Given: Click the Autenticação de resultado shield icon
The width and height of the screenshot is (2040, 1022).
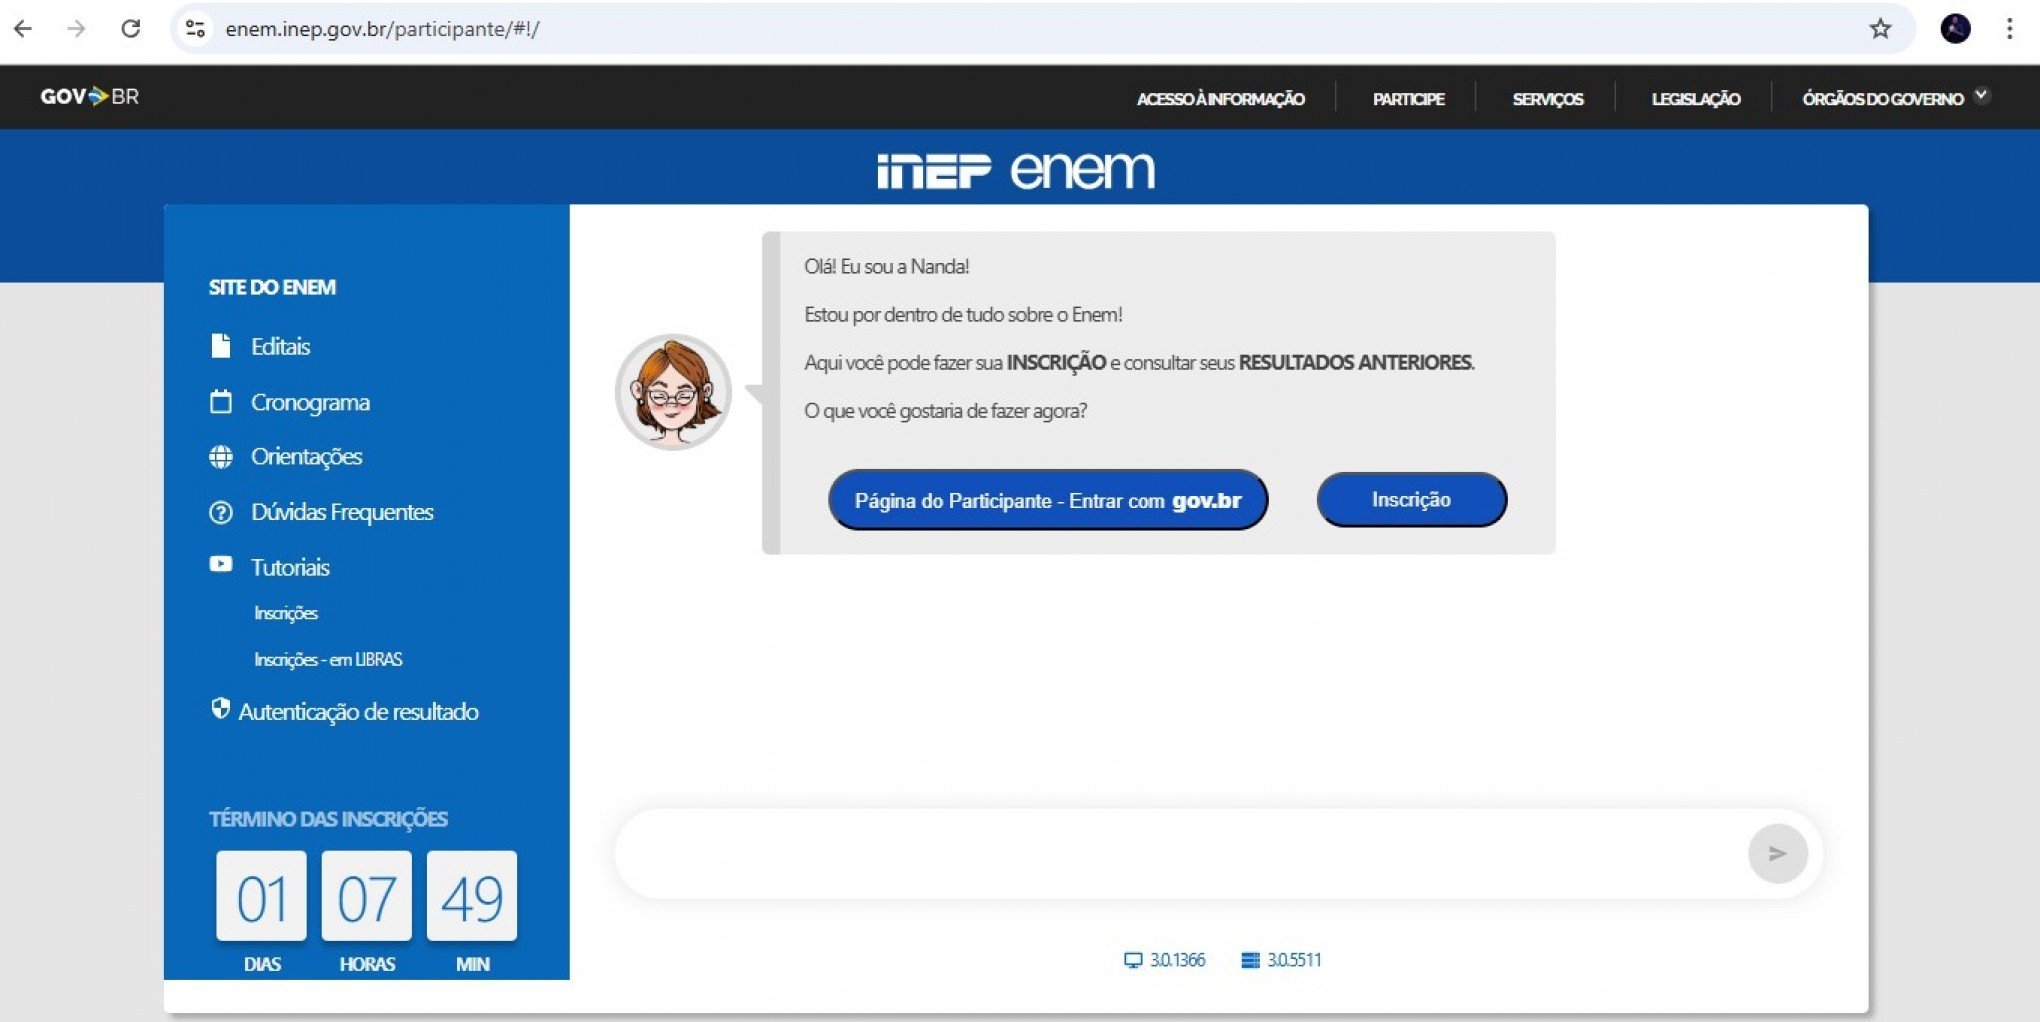Looking at the screenshot, I should click(220, 709).
